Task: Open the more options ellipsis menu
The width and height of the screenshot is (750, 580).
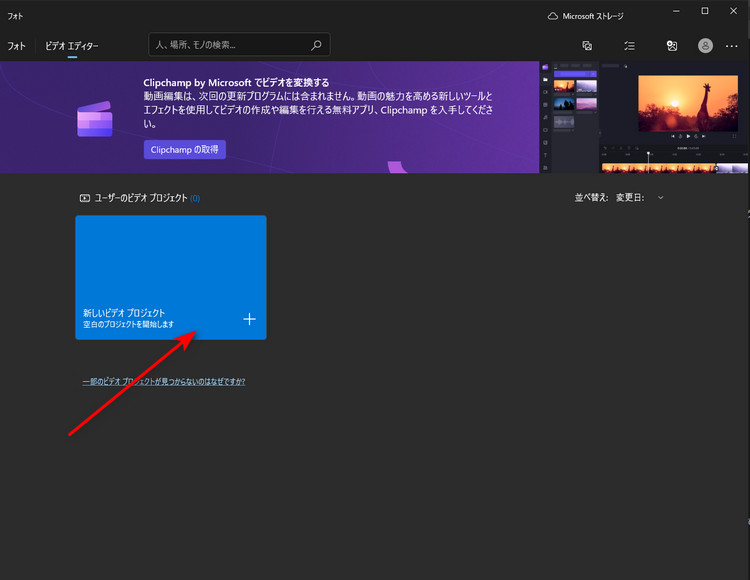Action: click(731, 46)
